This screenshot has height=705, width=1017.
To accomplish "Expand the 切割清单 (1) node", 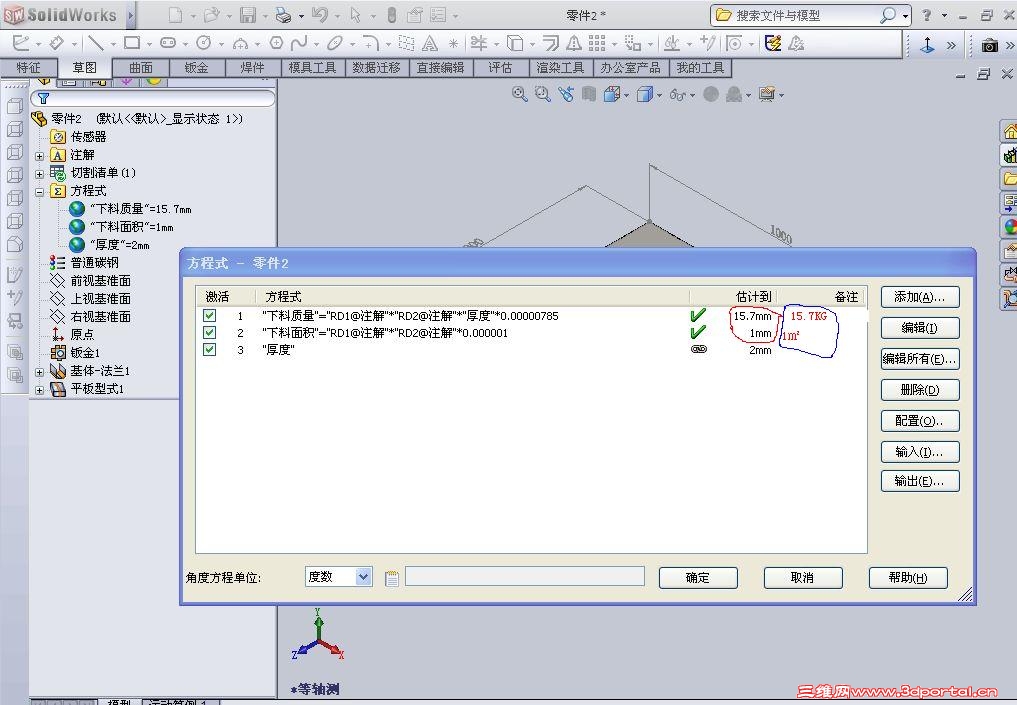I will [40, 174].
